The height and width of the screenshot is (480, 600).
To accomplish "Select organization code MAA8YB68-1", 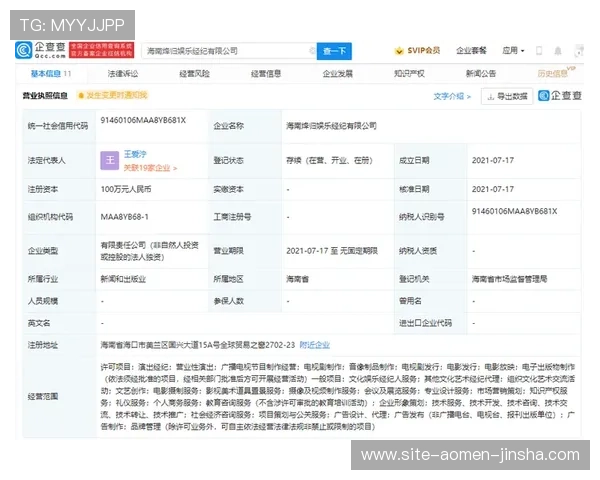I will 124,217.
